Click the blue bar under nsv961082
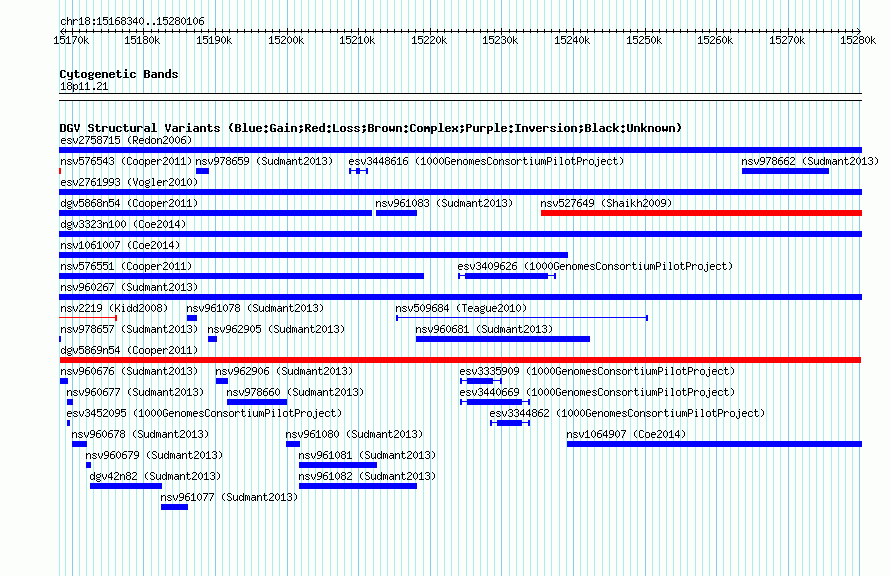This screenshot has width=890, height=576. click(x=358, y=486)
